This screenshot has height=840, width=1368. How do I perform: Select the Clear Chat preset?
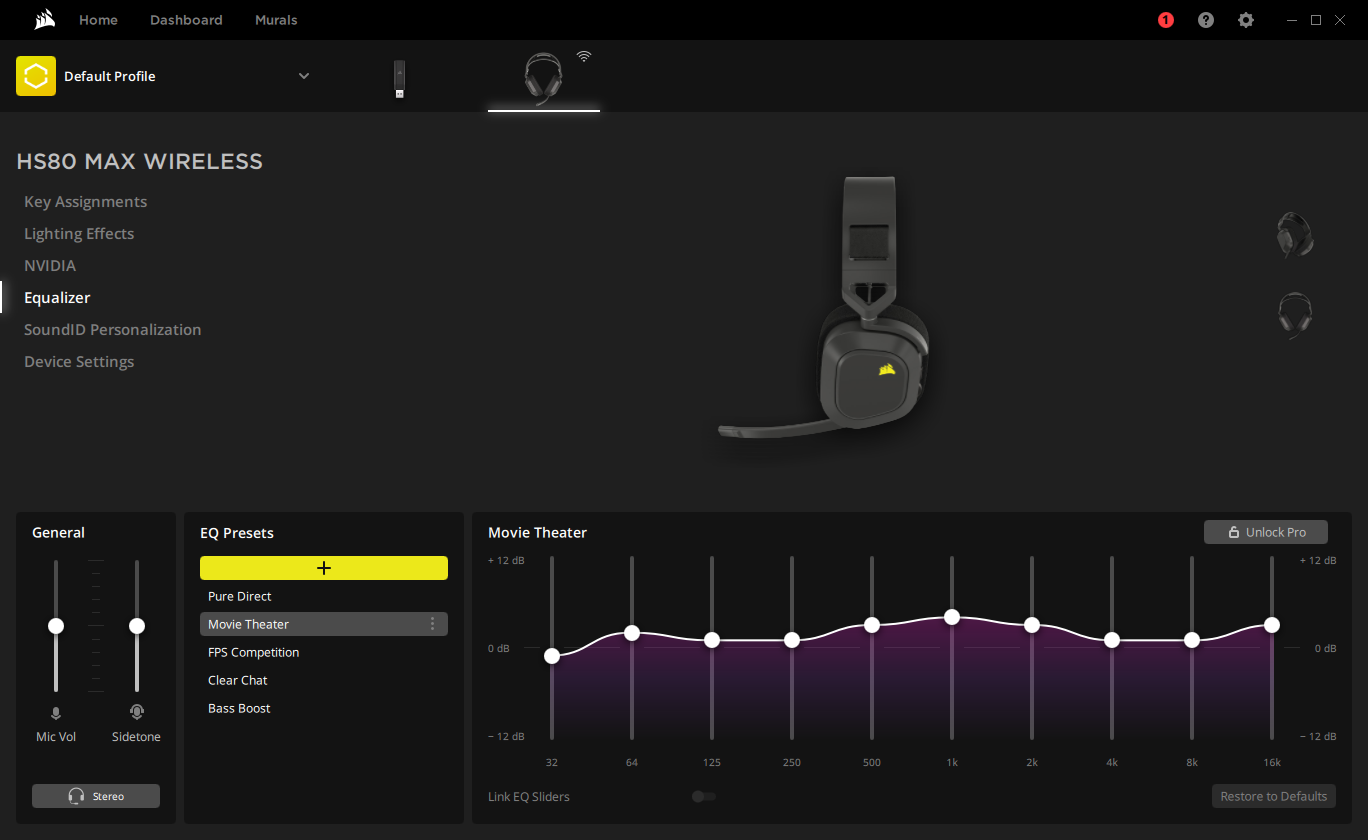pyautogui.click(x=324, y=680)
